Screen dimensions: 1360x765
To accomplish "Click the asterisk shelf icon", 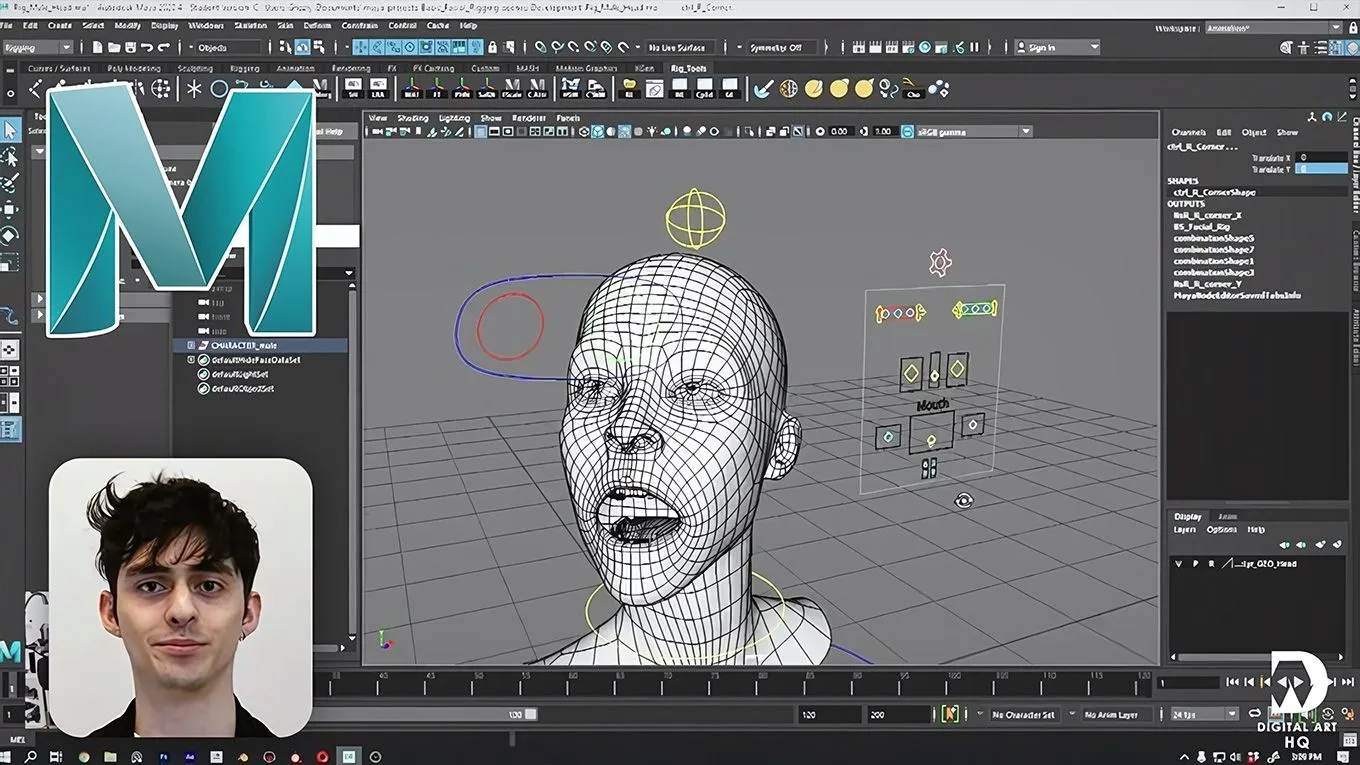I will point(194,89).
